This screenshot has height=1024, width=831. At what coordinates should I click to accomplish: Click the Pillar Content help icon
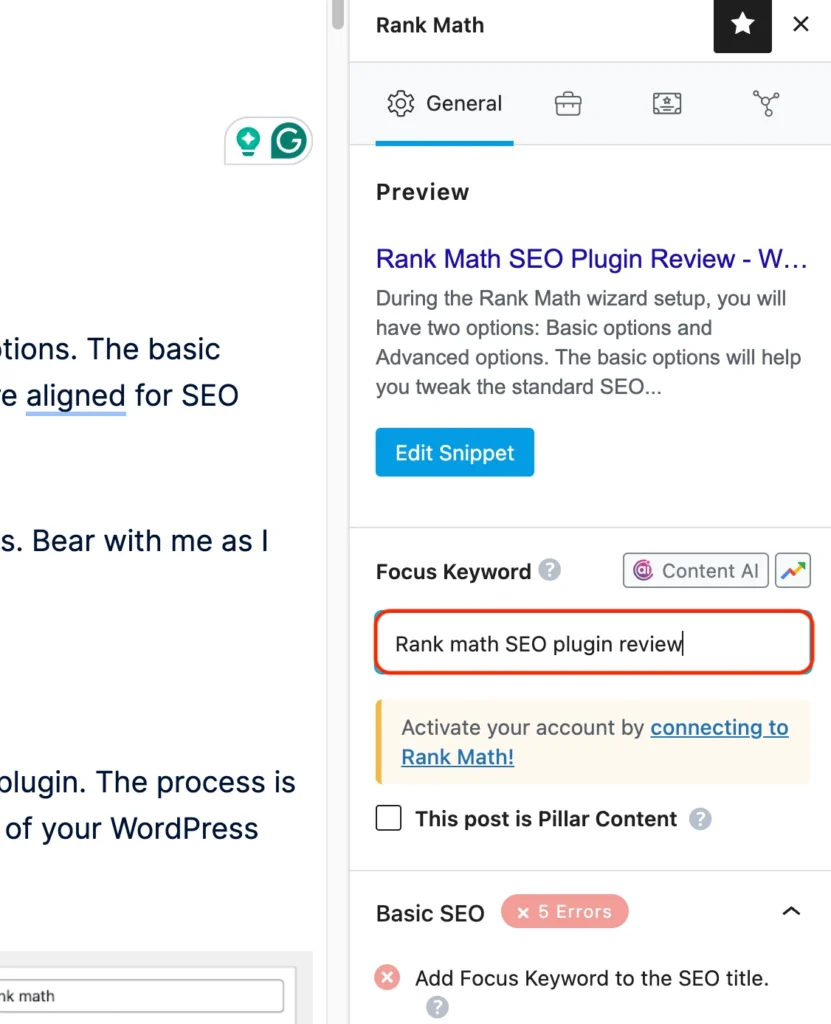coord(701,818)
